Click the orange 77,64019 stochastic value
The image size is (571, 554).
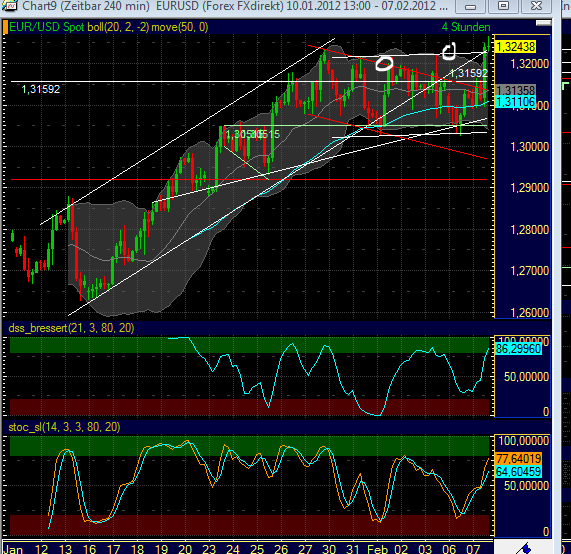519,459
